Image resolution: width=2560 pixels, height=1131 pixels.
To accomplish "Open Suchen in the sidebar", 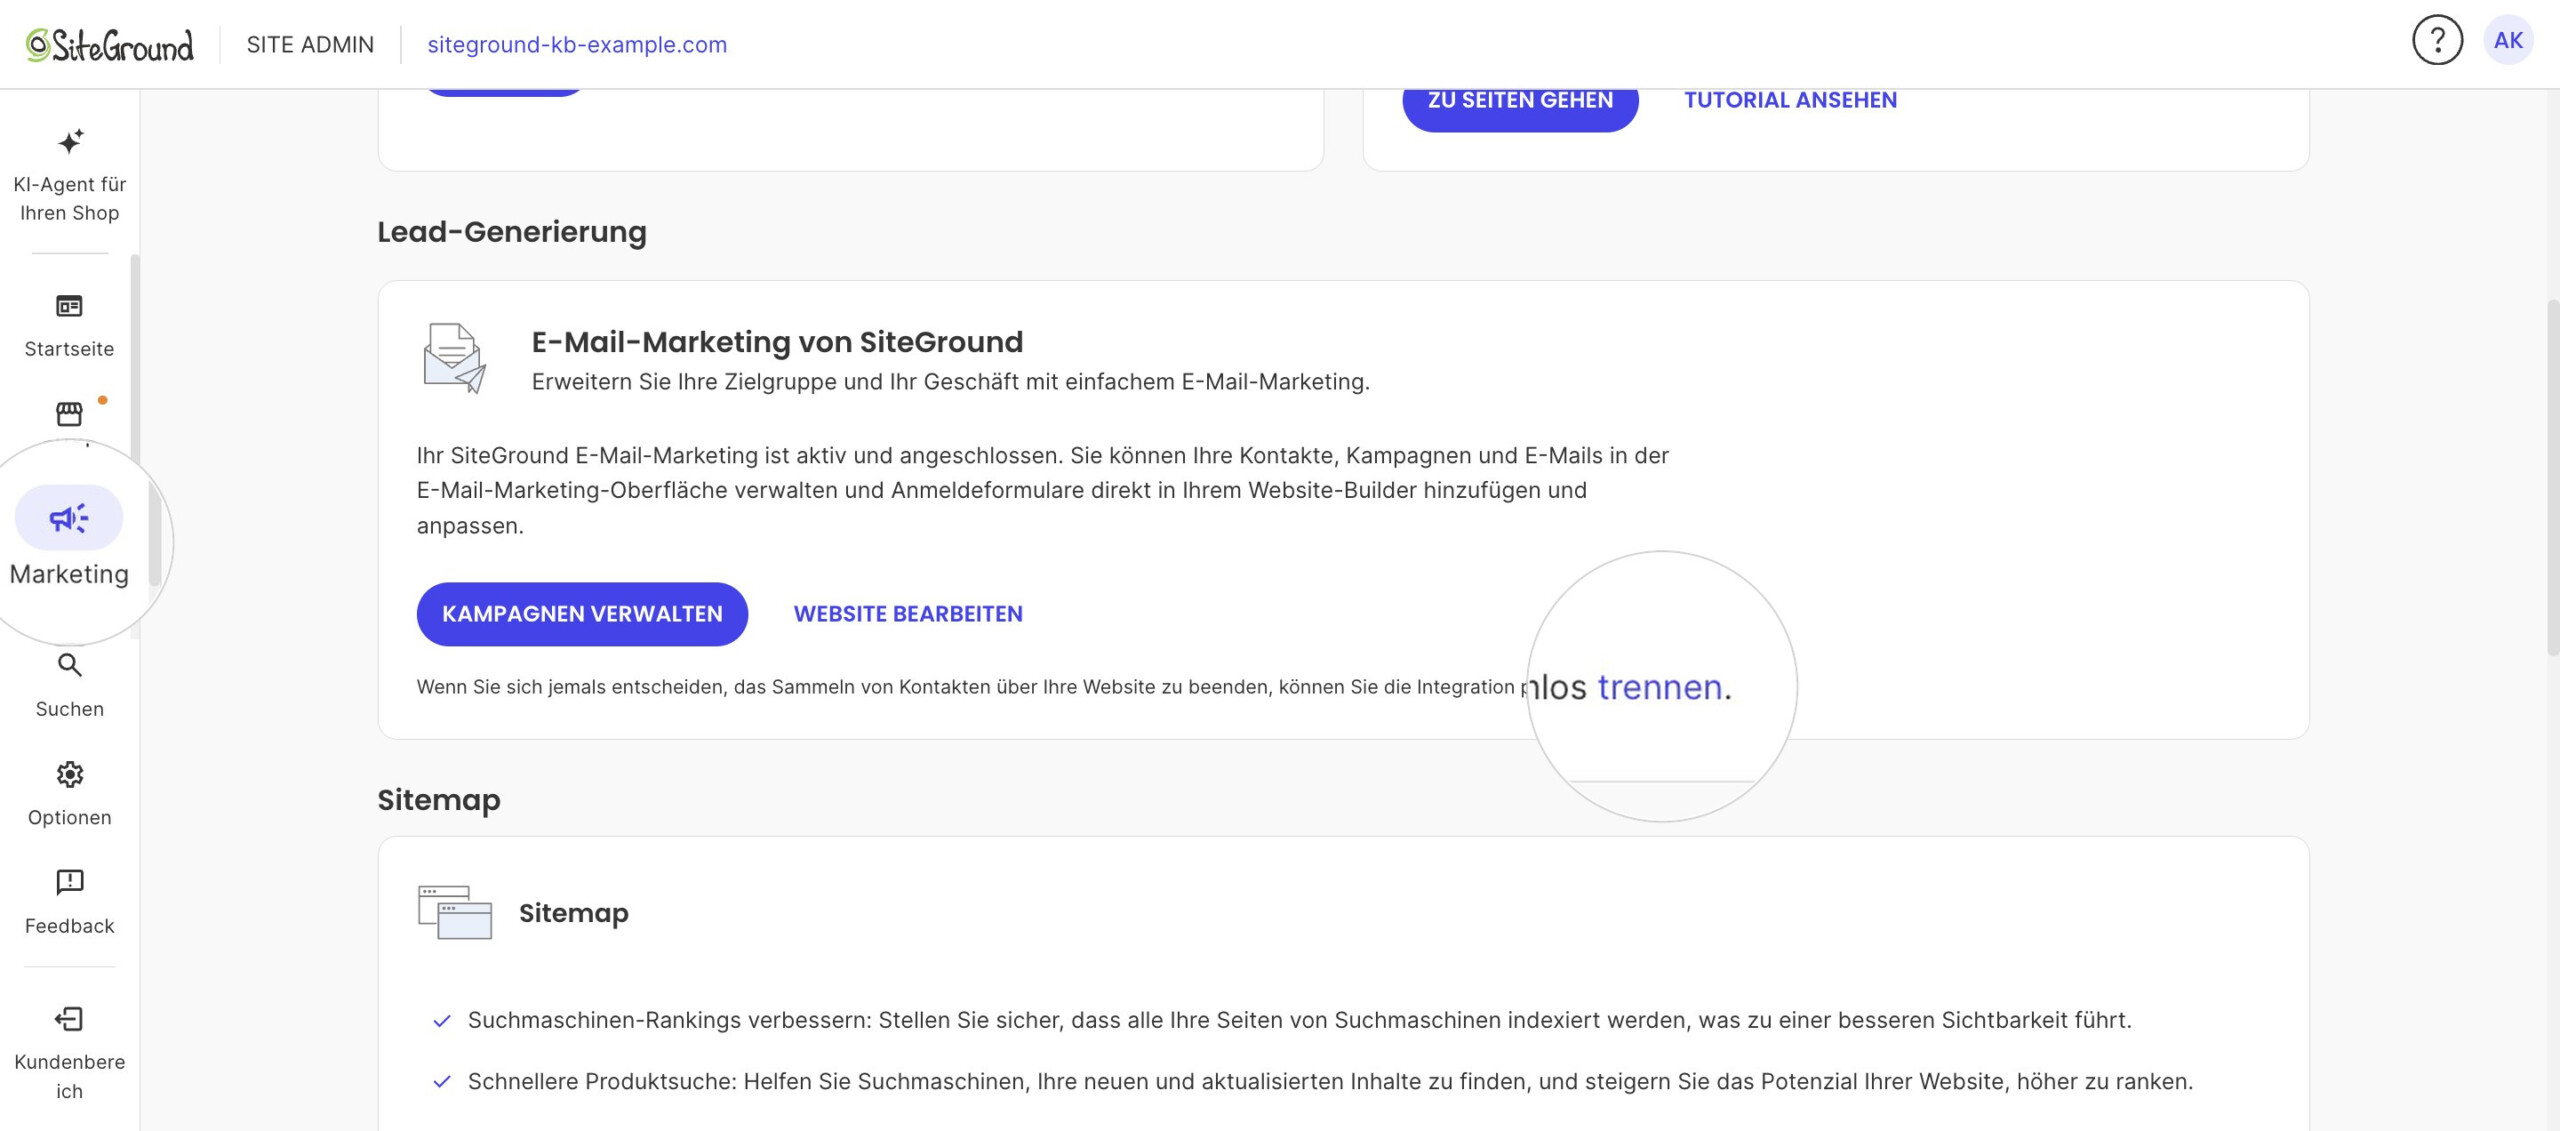I will (69, 686).
